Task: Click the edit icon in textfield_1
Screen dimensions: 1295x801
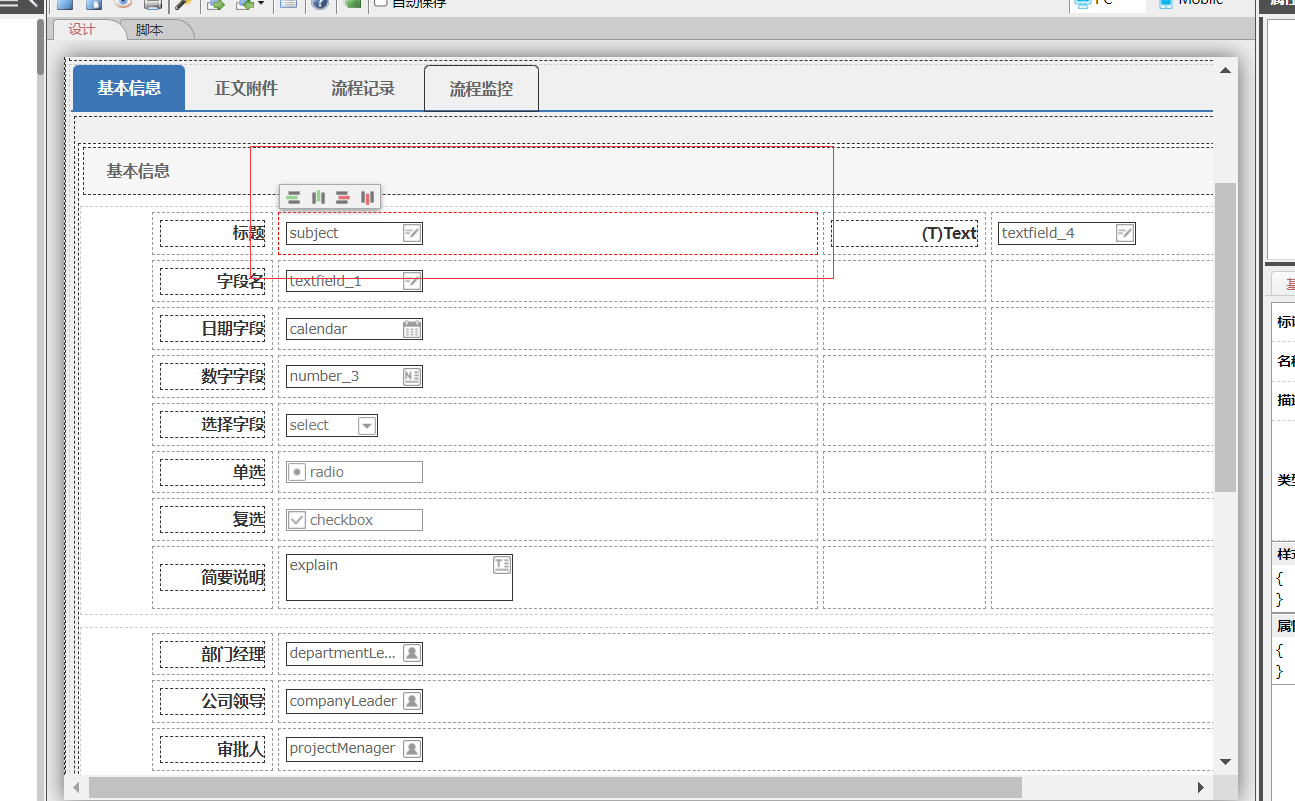Action: click(x=412, y=281)
